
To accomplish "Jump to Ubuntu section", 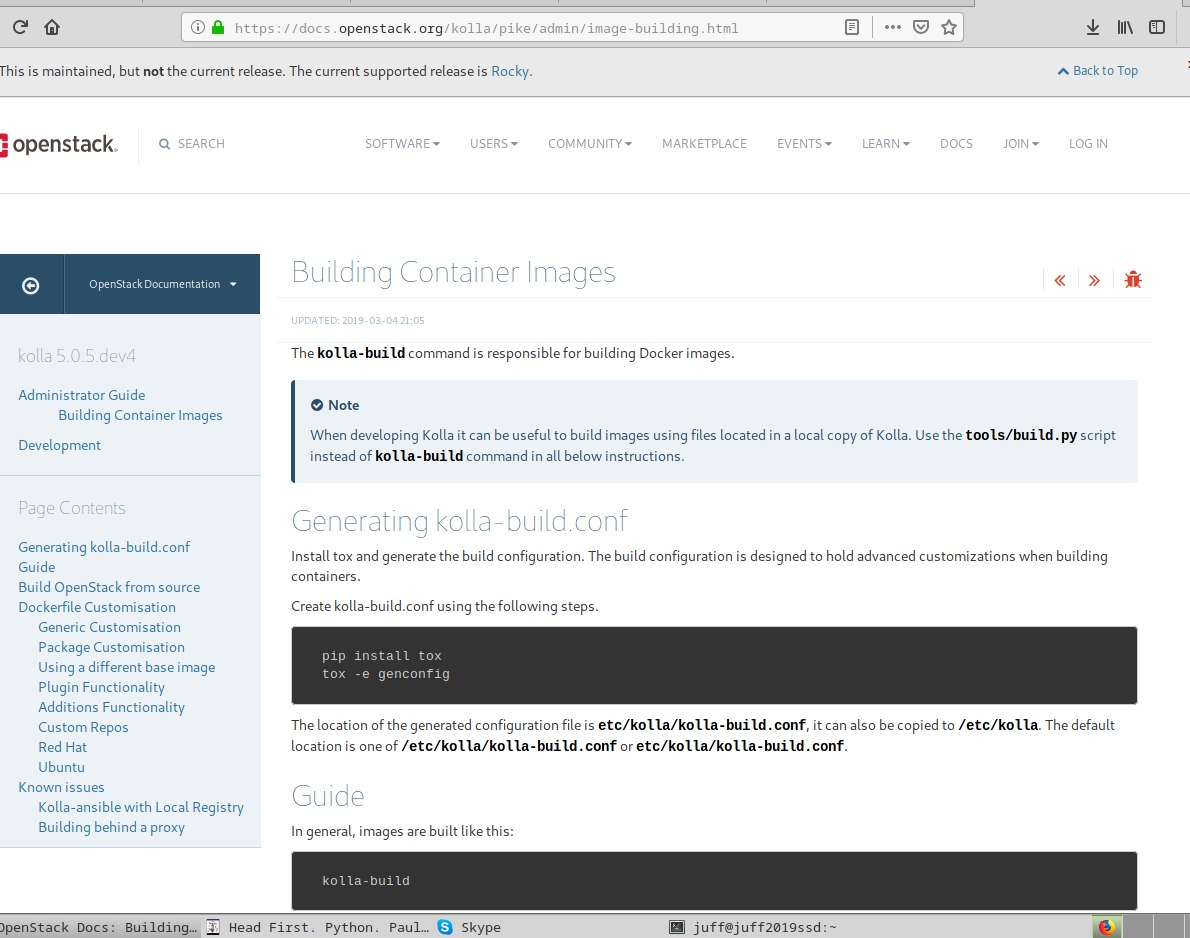I will tap(61, 767).
